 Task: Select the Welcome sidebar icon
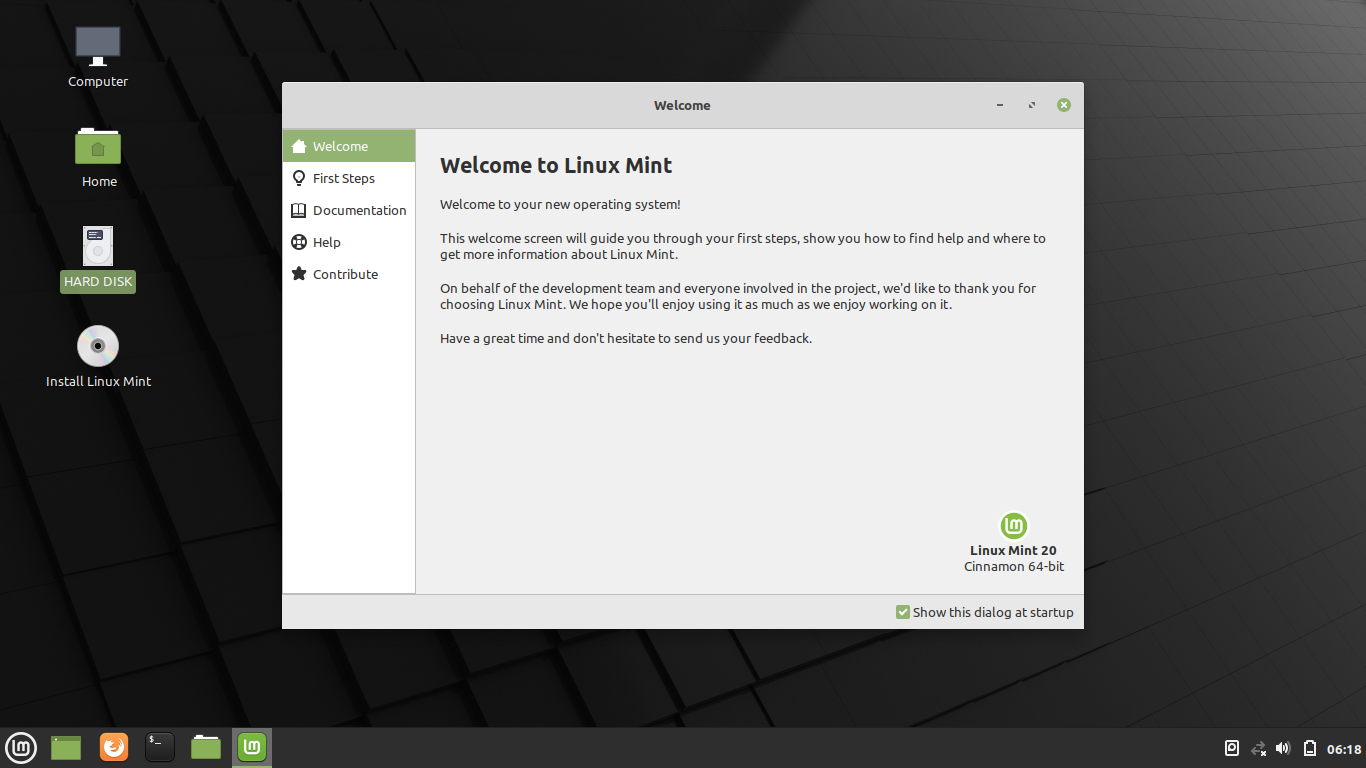coord(298,145)
